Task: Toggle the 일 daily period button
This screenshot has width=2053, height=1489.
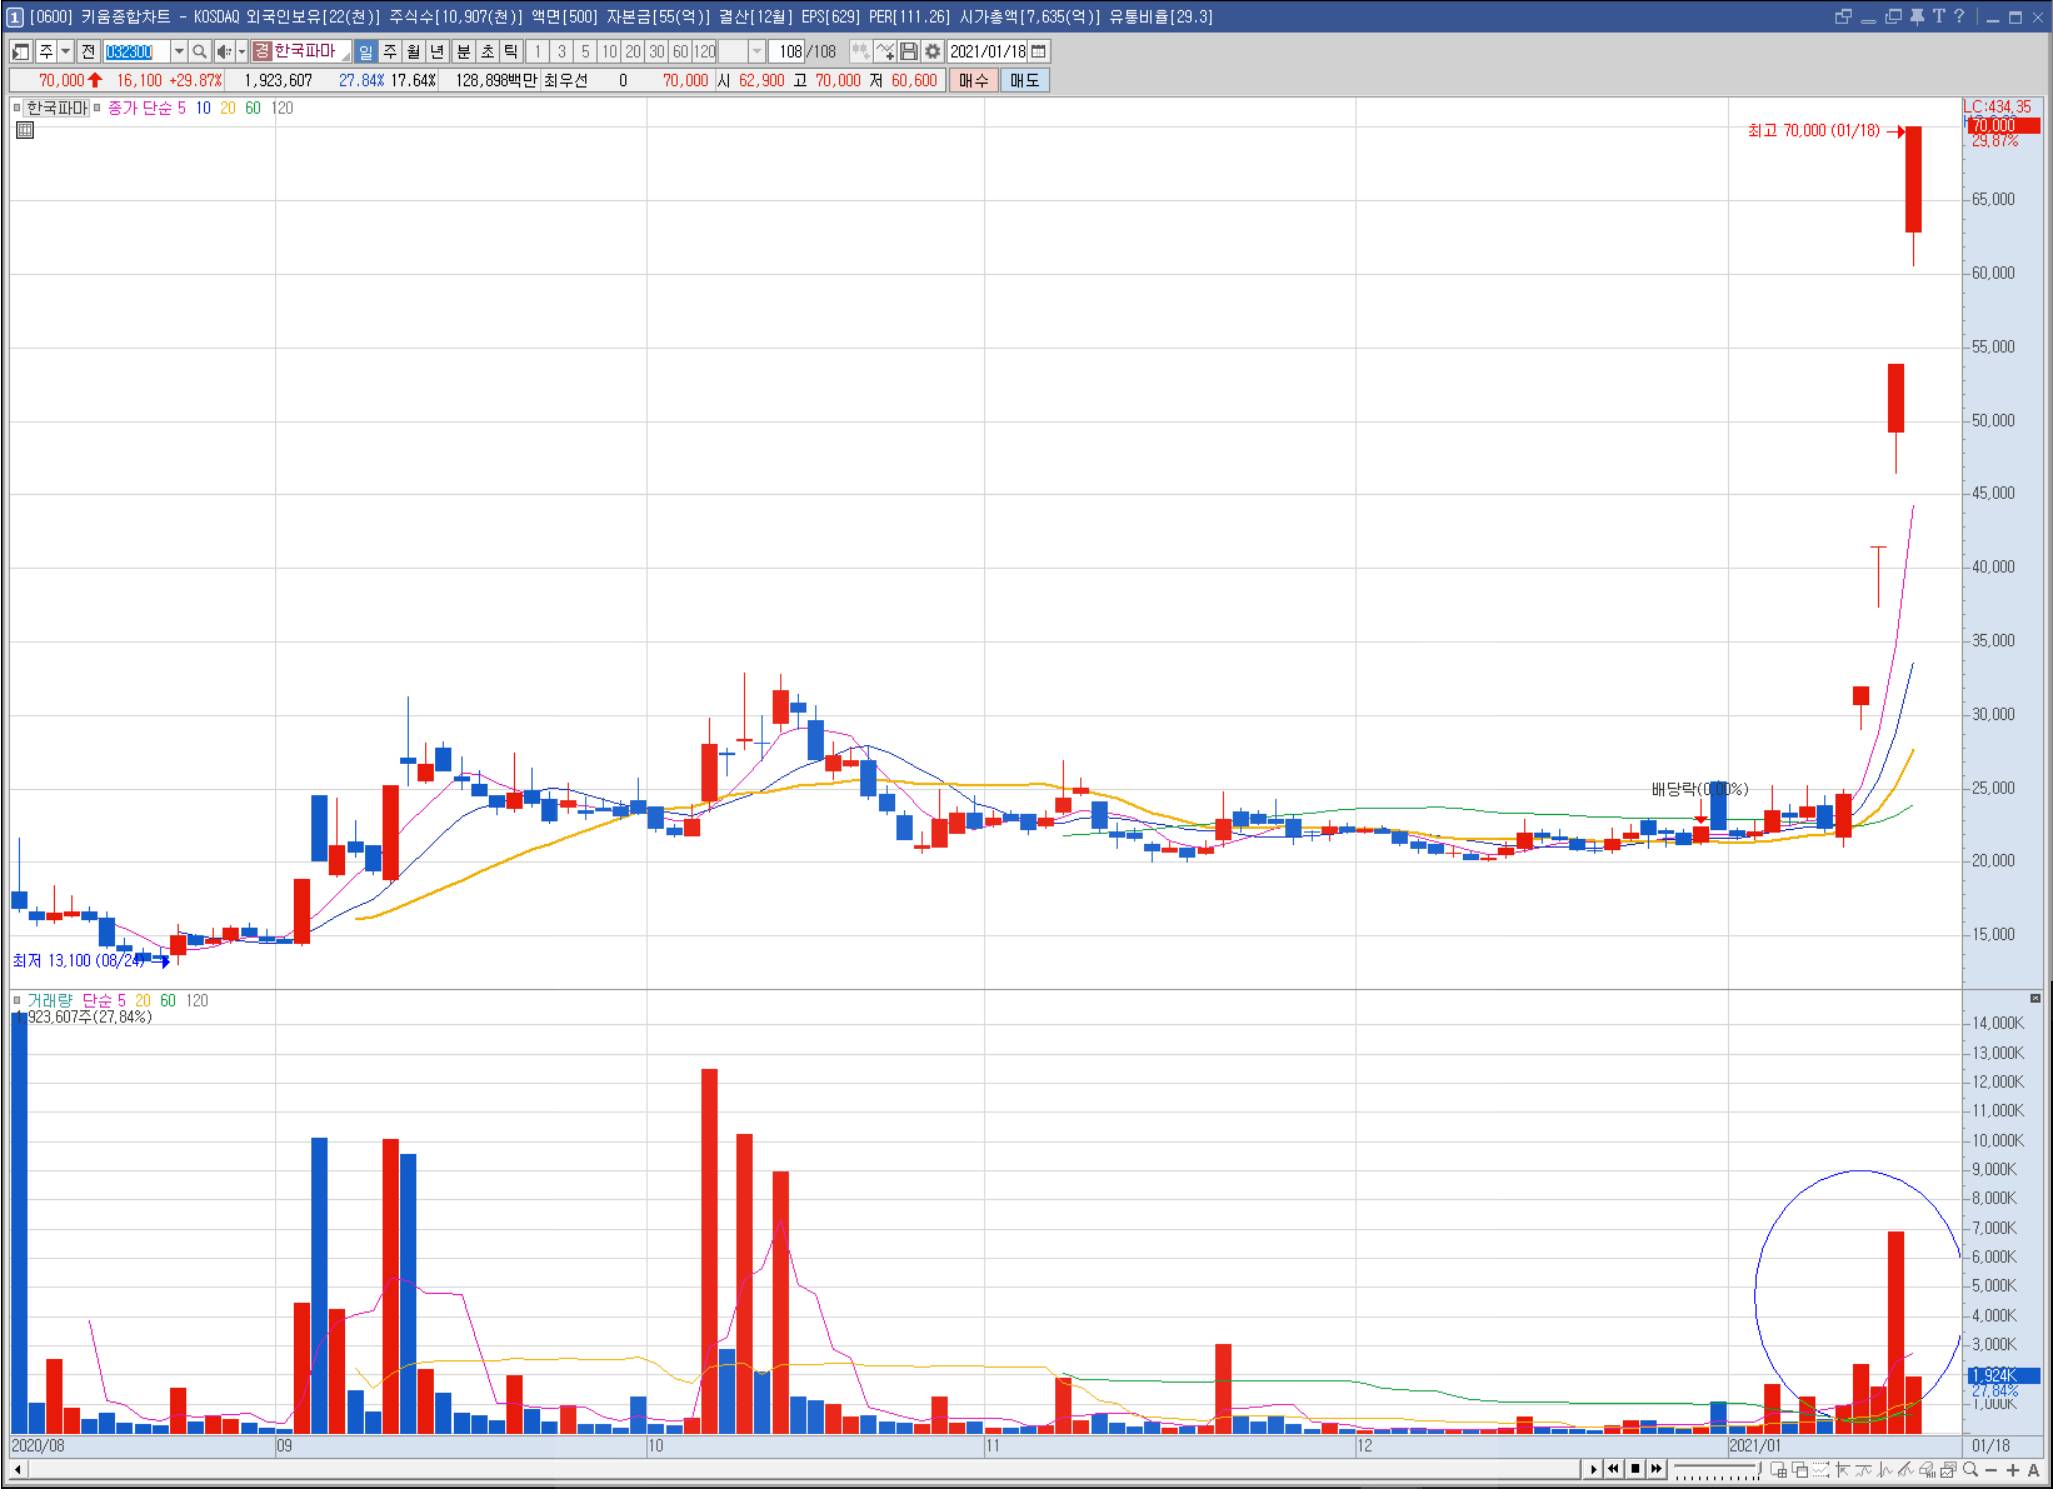Action: click(x=365, y=52)
